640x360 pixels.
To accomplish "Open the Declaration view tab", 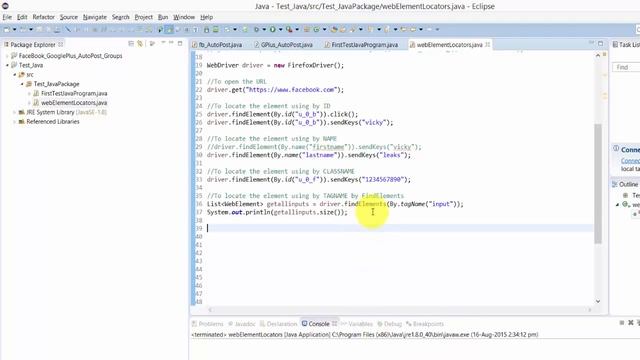I will click(x=278, y=324).
